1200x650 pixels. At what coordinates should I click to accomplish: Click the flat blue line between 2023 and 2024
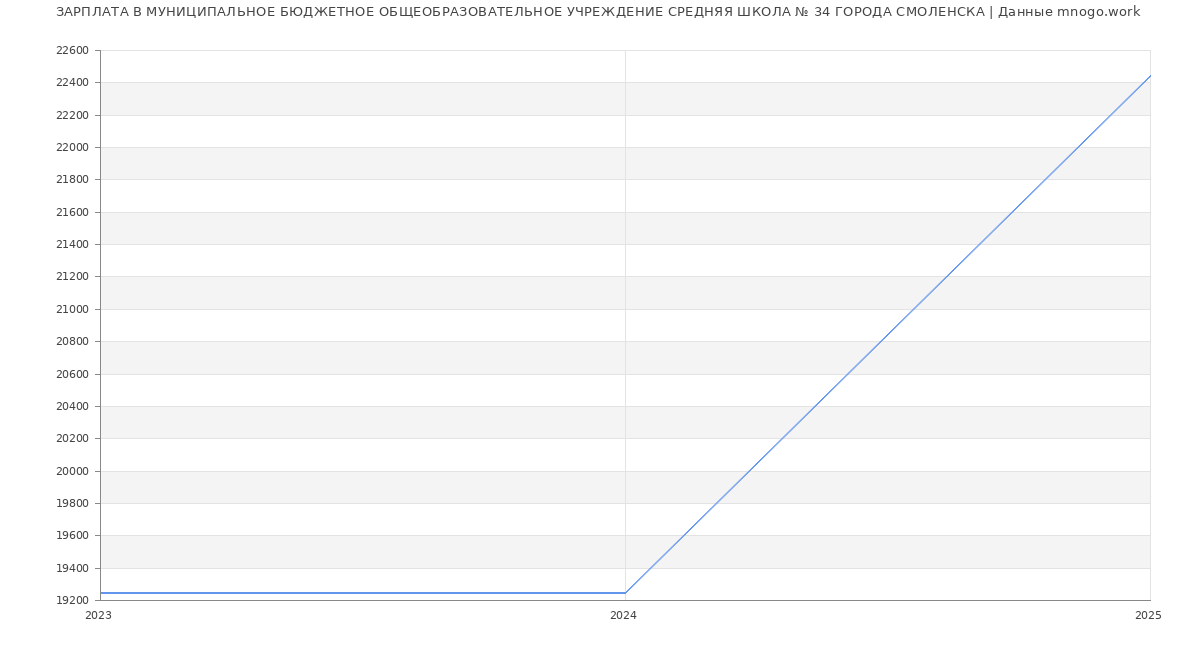pyautogui.click(x=360, y=593)
